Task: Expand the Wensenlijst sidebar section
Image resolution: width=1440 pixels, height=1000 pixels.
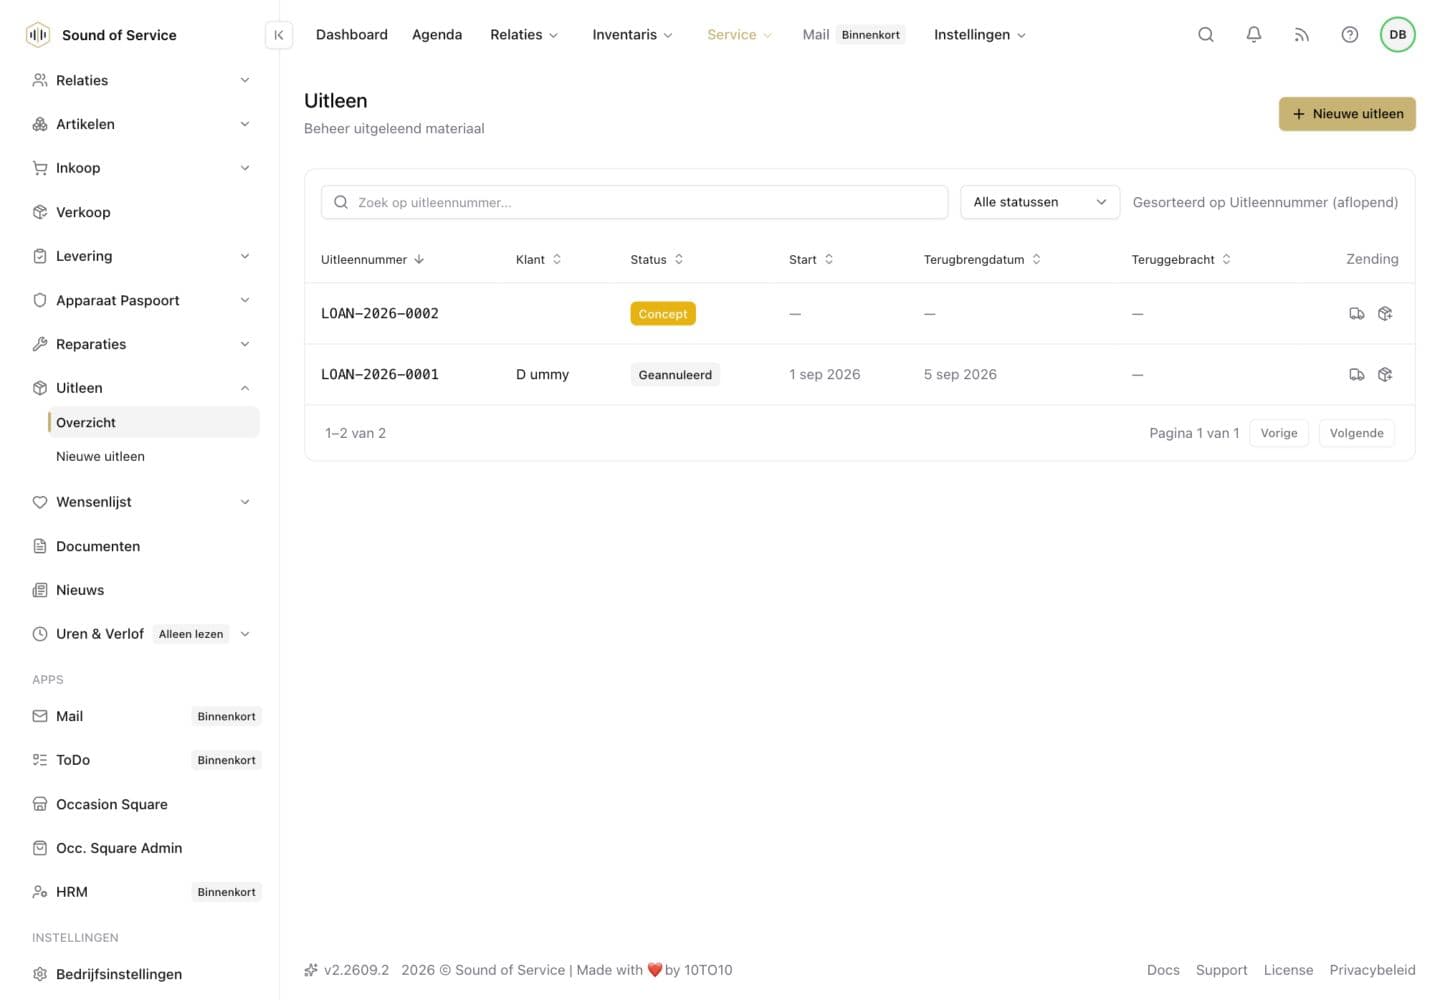Action: click(x=142, y=502)
